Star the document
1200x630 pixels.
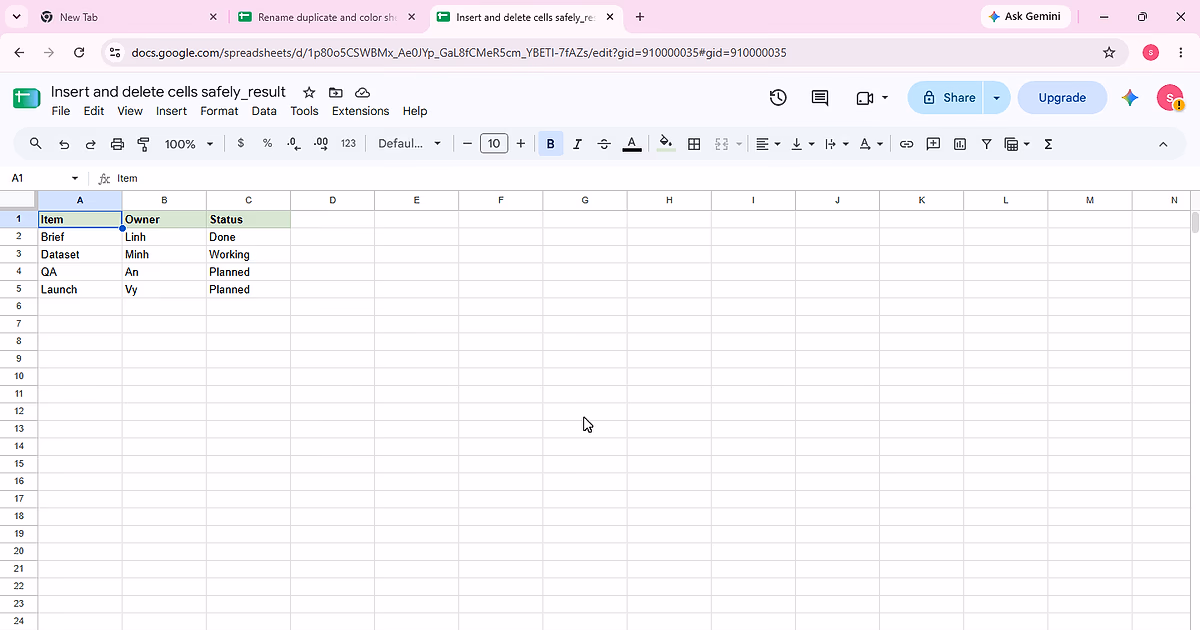point(309,92)
